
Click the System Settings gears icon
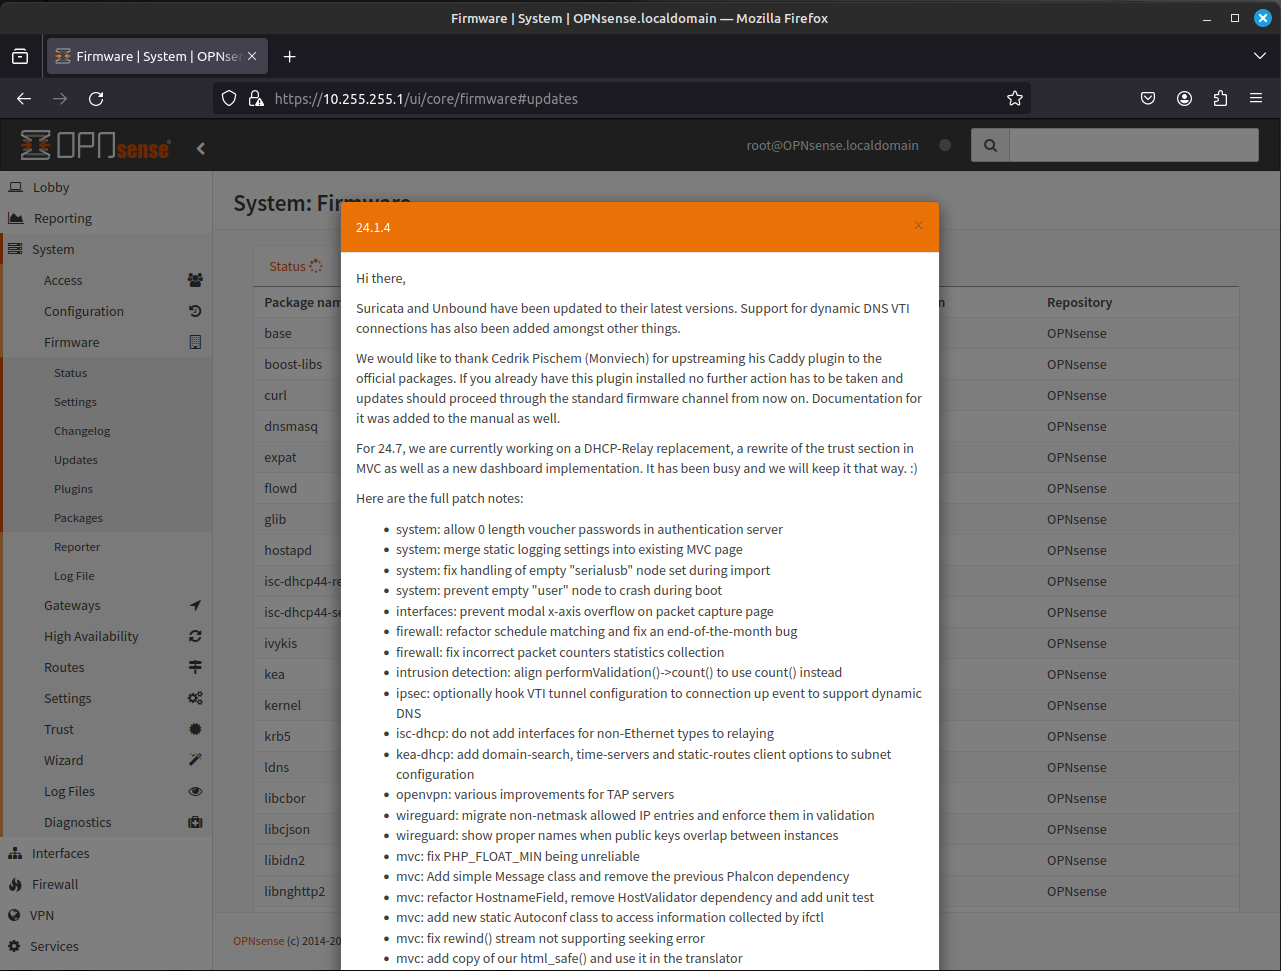195,698
